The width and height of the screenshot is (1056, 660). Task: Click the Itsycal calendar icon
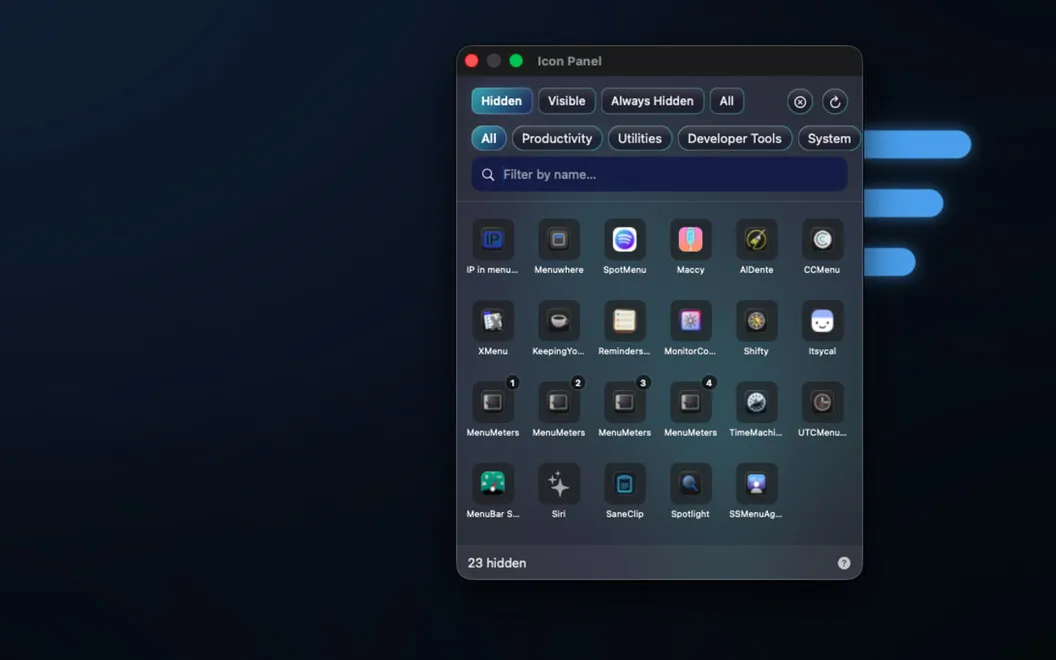(x=822, y=321)
